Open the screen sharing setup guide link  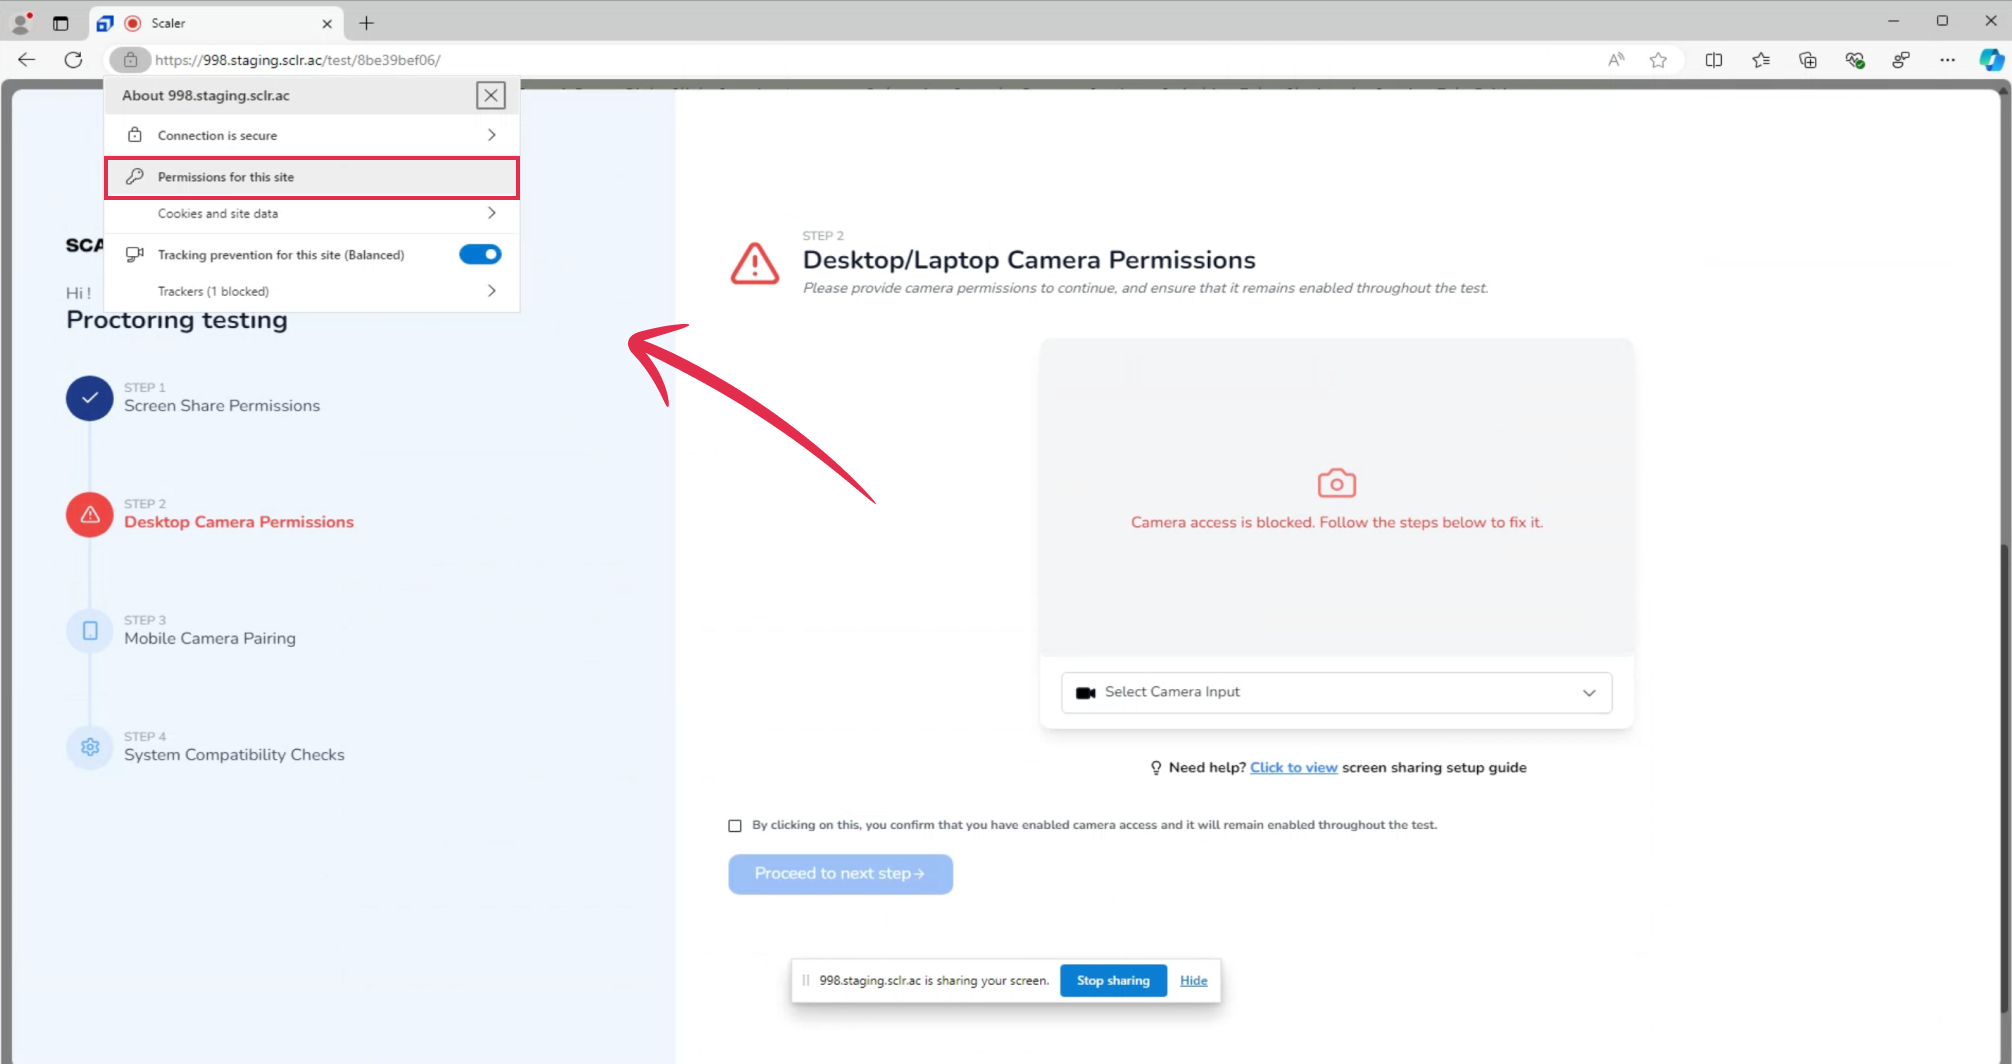click(x=1293, y=767)
